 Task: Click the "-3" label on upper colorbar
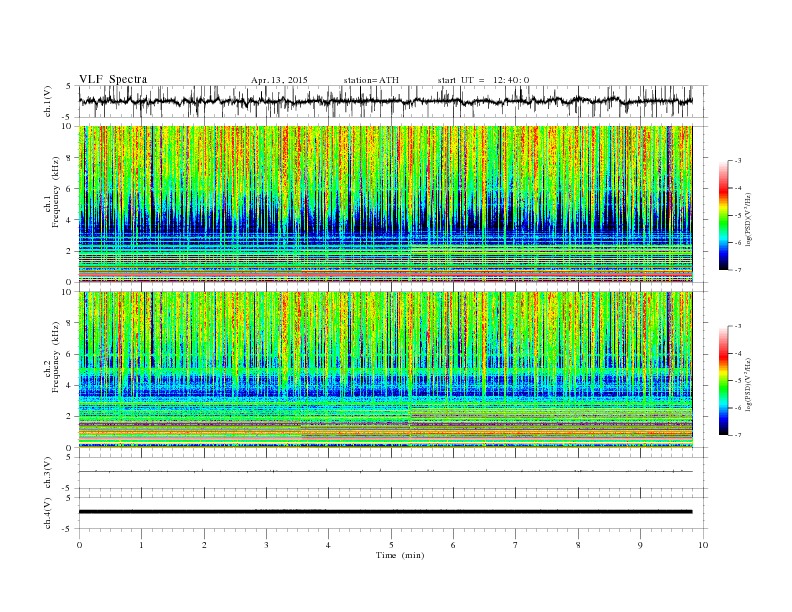tap(738, 161)
